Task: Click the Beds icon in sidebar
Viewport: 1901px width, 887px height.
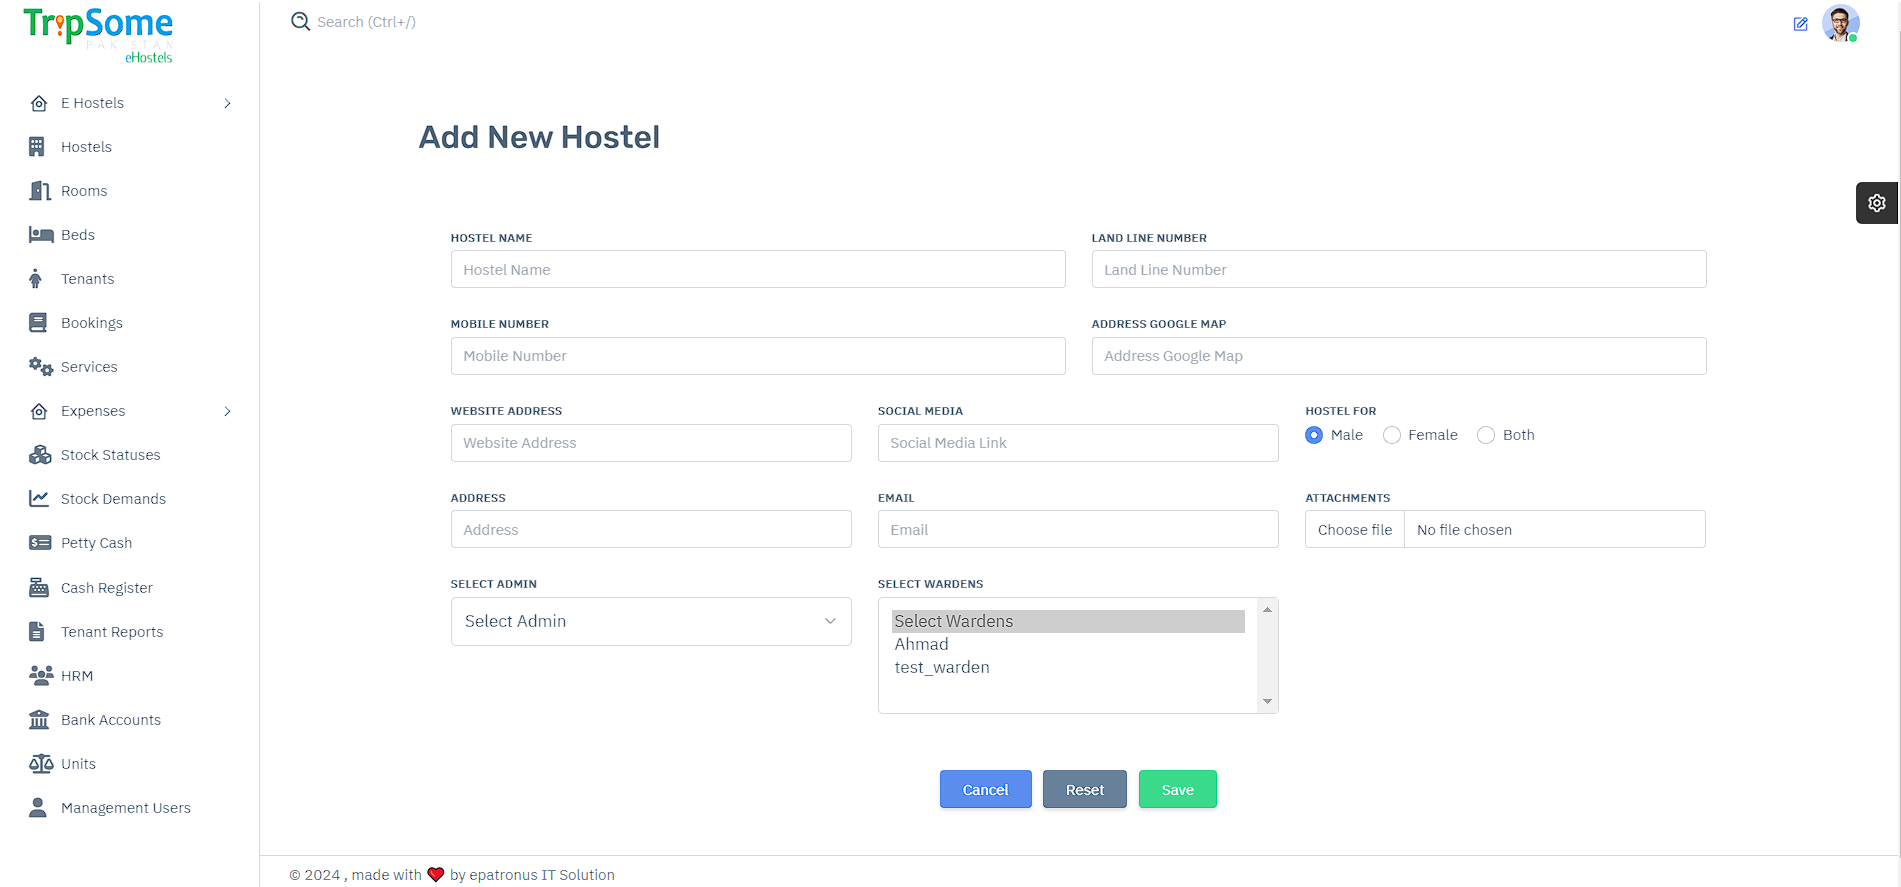Action: pyautogui.click(x=40, y=235)
